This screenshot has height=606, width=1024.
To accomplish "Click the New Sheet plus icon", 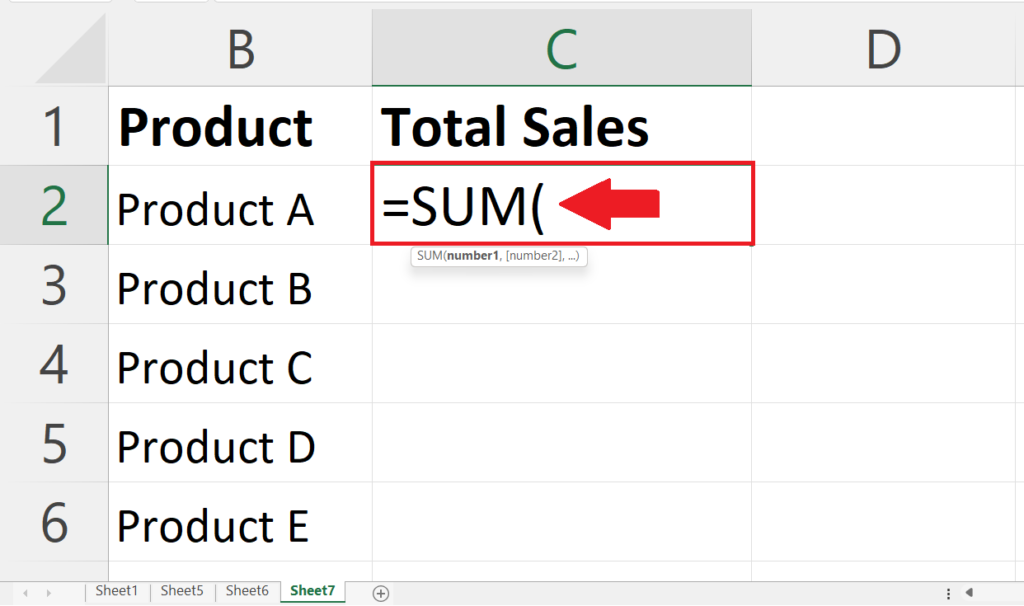I will click(x=381, y=593).
